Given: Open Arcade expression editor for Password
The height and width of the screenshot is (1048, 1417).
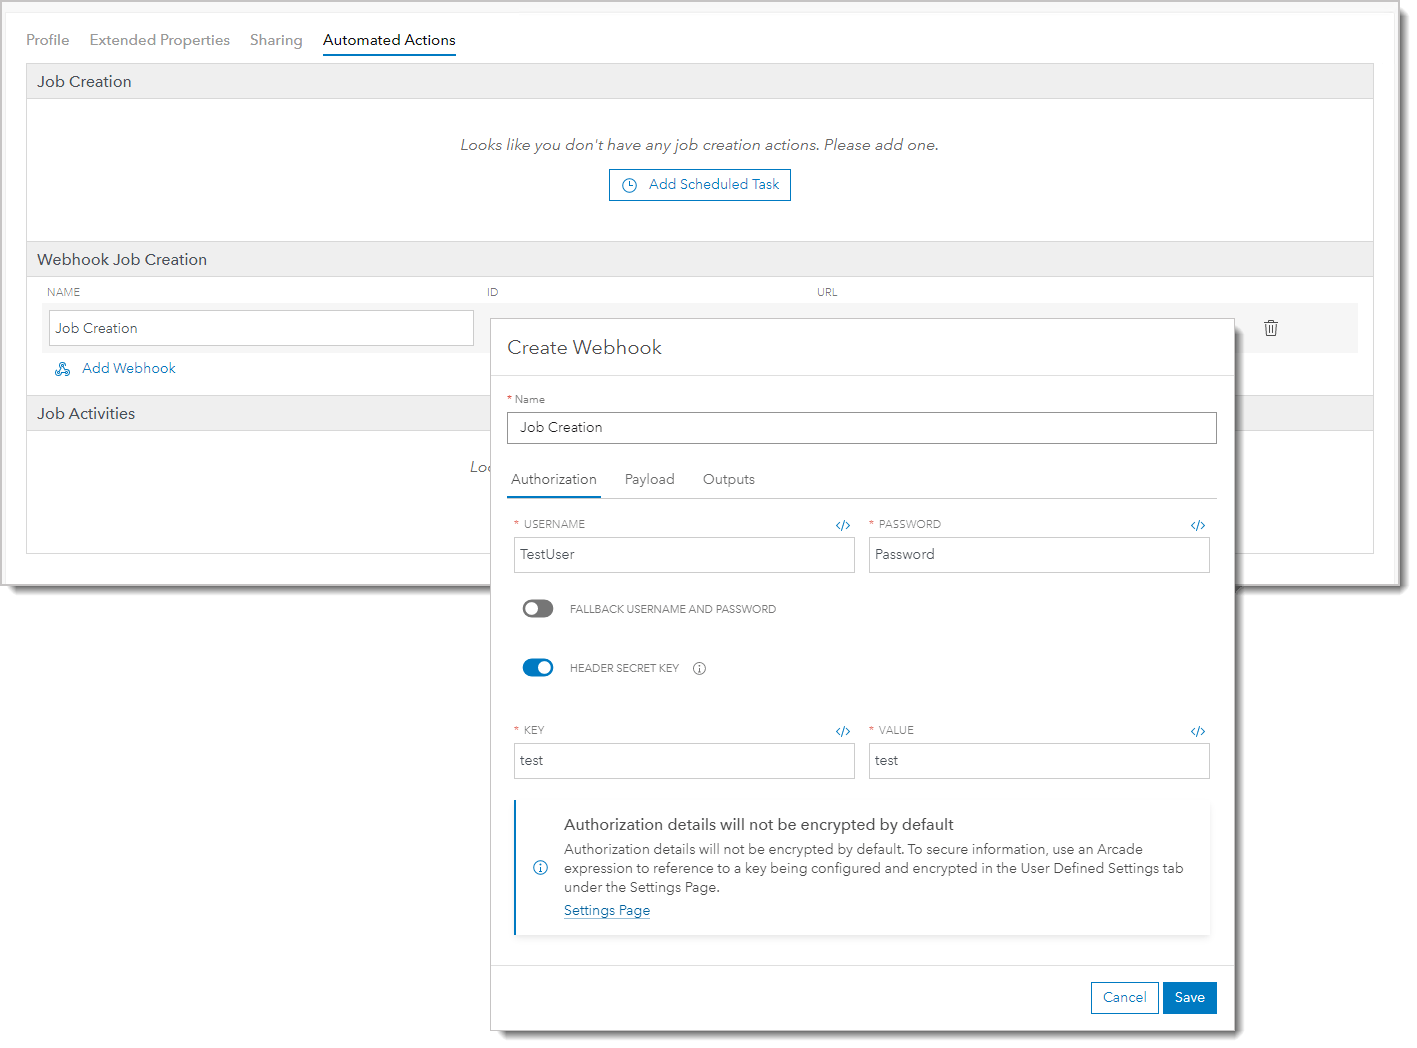Looking at the screenshot, I should coord(1198,524).
